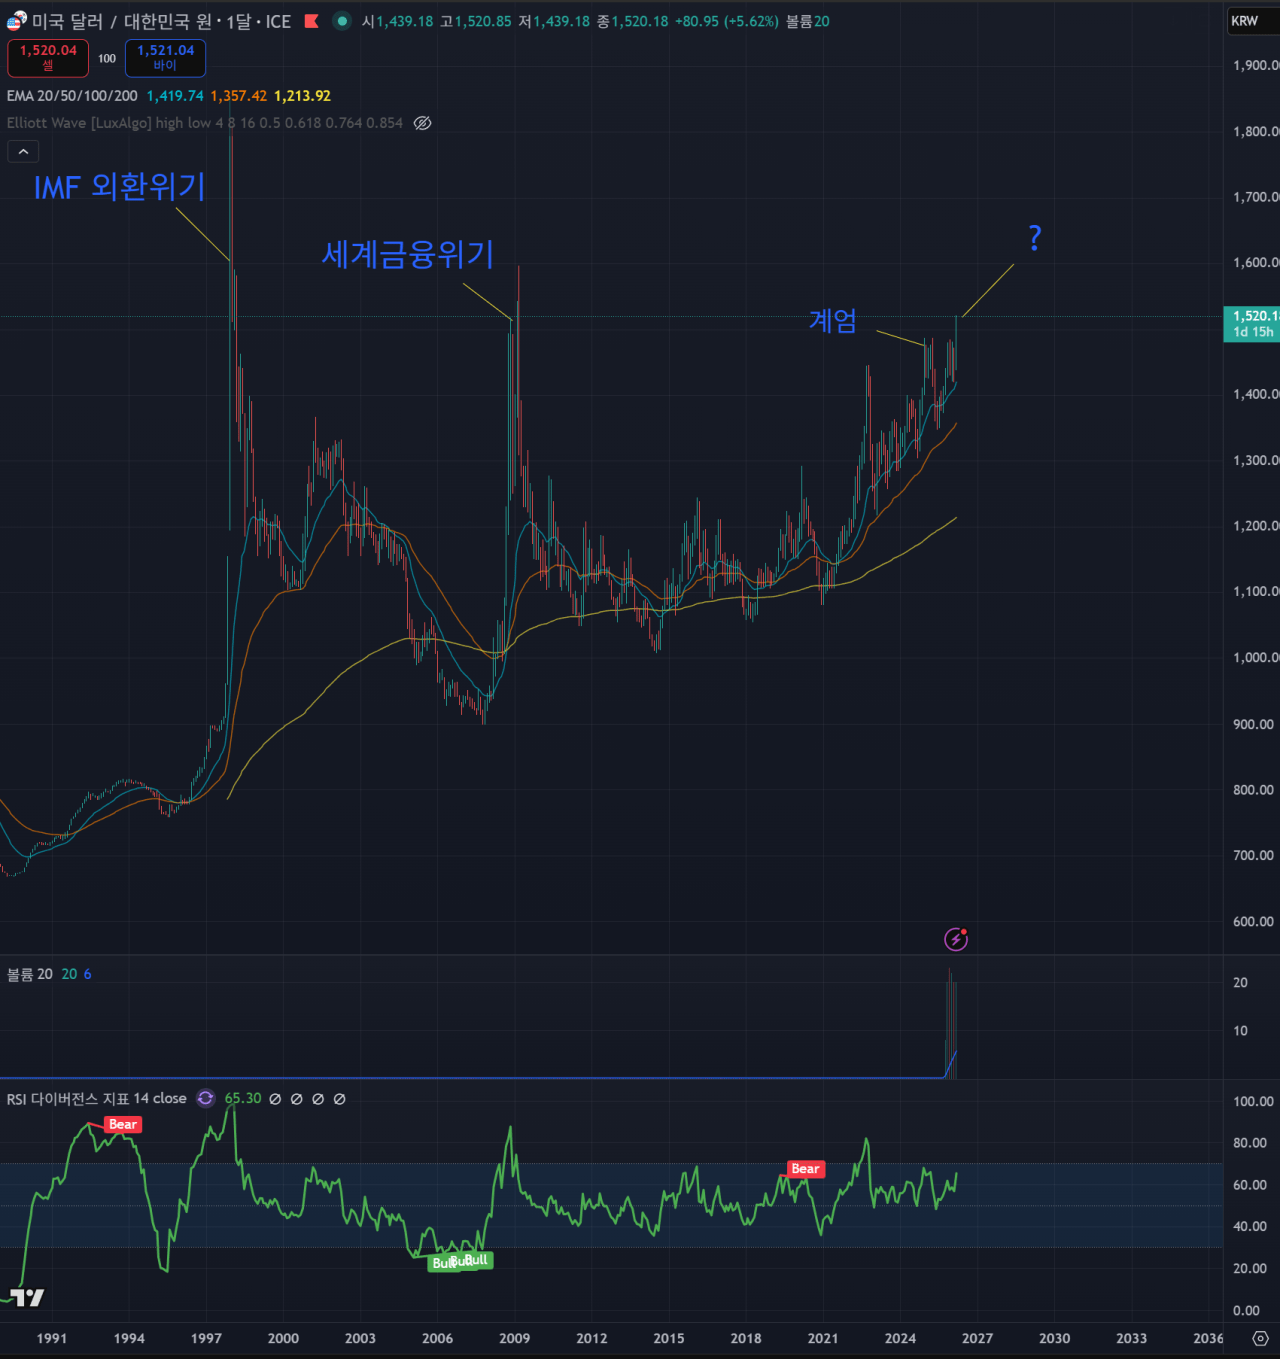Screen dimensions: 1280x1359
Task: Open the KRW currency selector
Action: (x=1246, y=21)
